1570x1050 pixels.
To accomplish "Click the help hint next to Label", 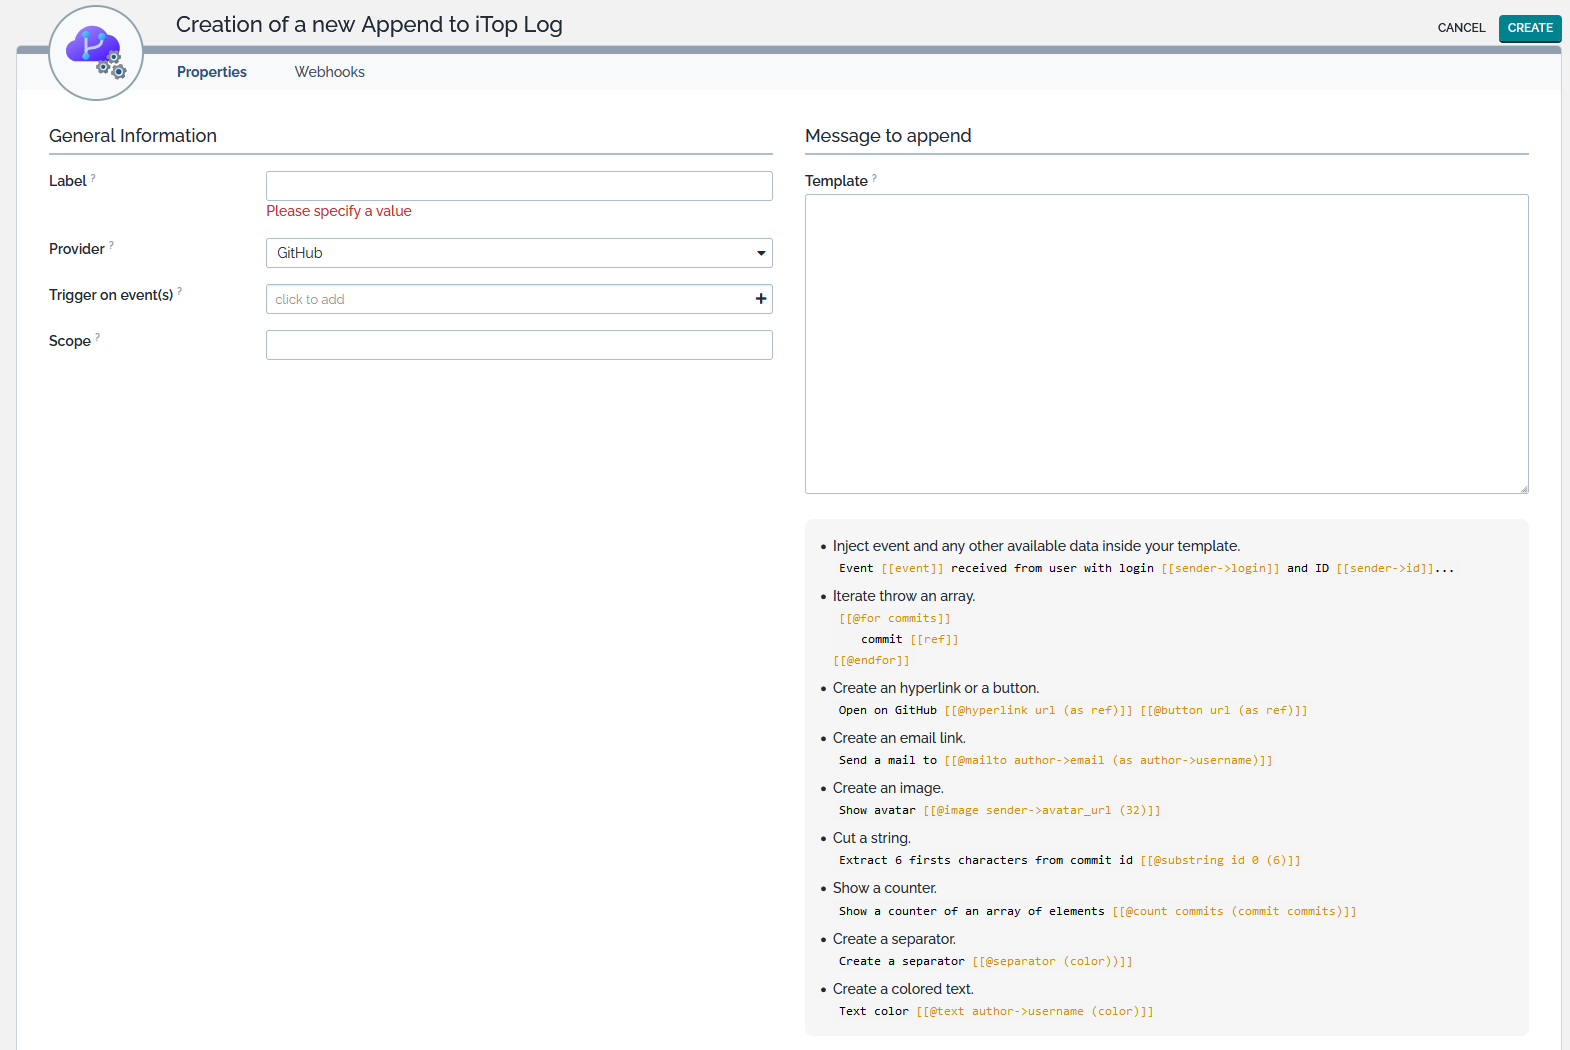I will click(93, 178).
